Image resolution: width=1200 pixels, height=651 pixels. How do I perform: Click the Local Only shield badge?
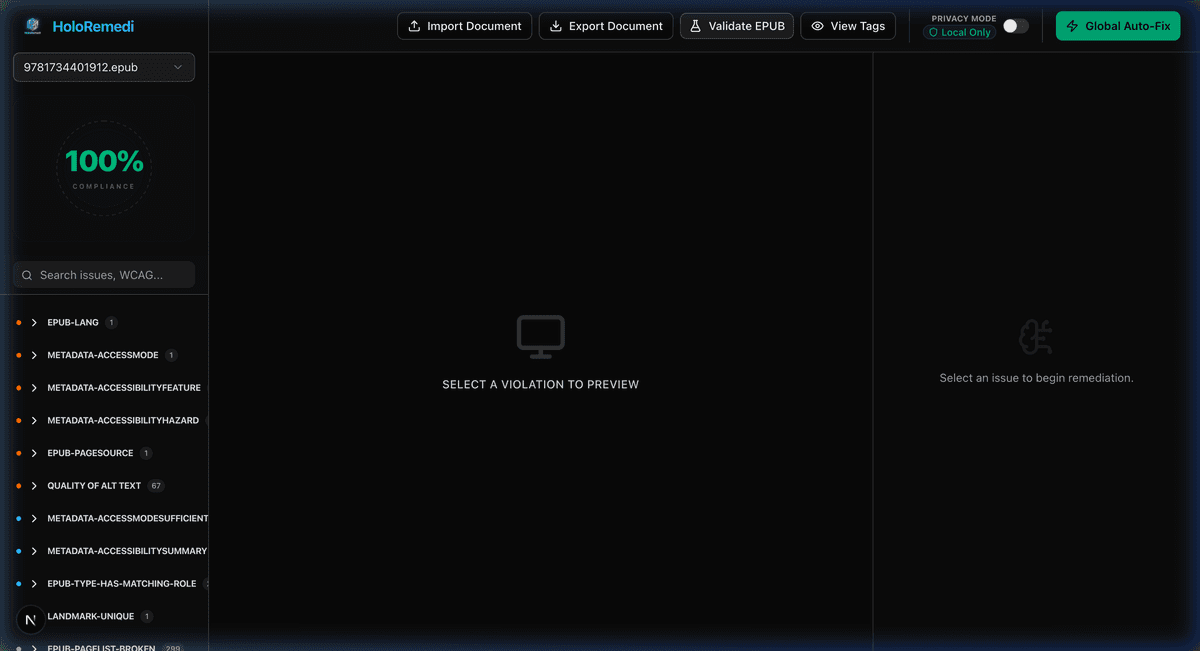[x=959, y=33]
